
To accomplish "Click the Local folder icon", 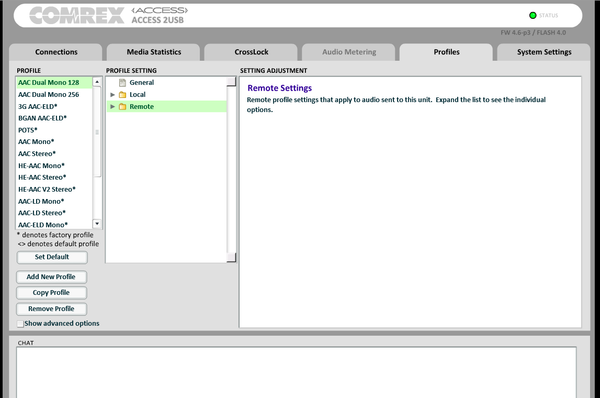I will [x=122, y=95].
